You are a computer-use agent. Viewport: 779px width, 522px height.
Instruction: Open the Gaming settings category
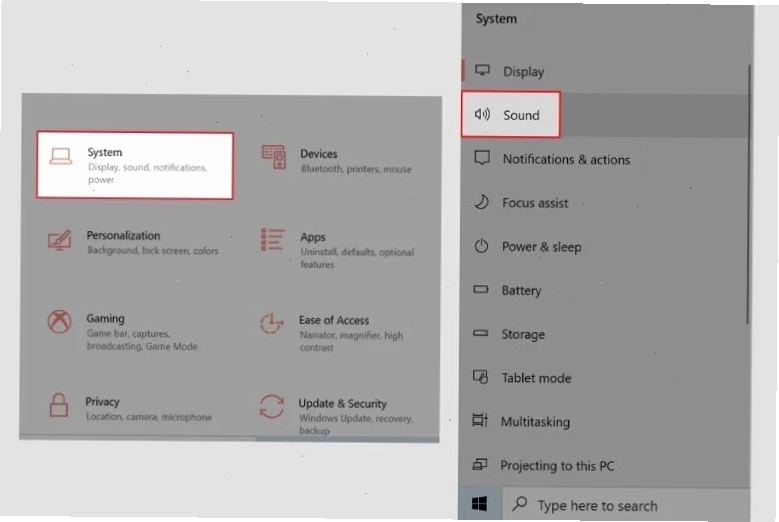click(123, 331)
